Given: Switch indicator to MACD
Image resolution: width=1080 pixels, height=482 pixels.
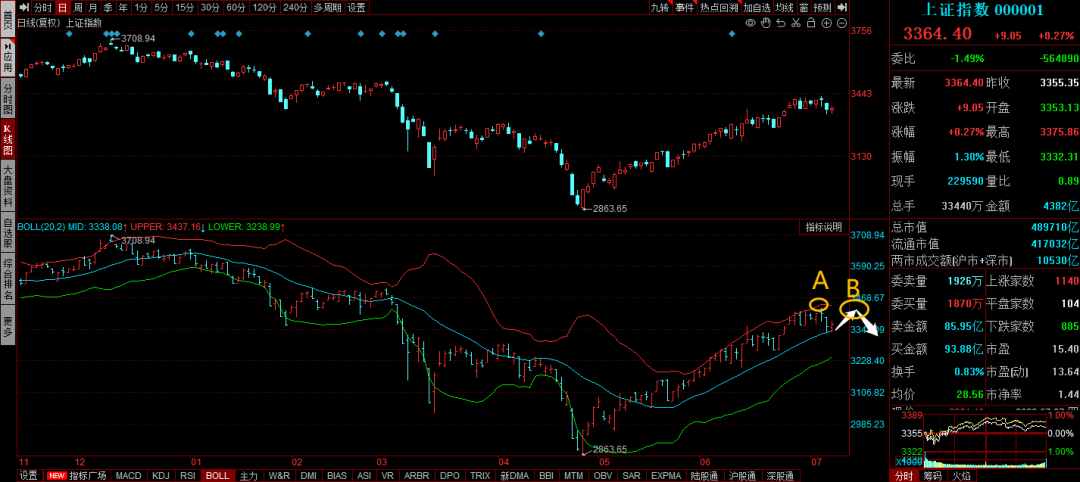Looking at the screenshot, I should [128, 476].
